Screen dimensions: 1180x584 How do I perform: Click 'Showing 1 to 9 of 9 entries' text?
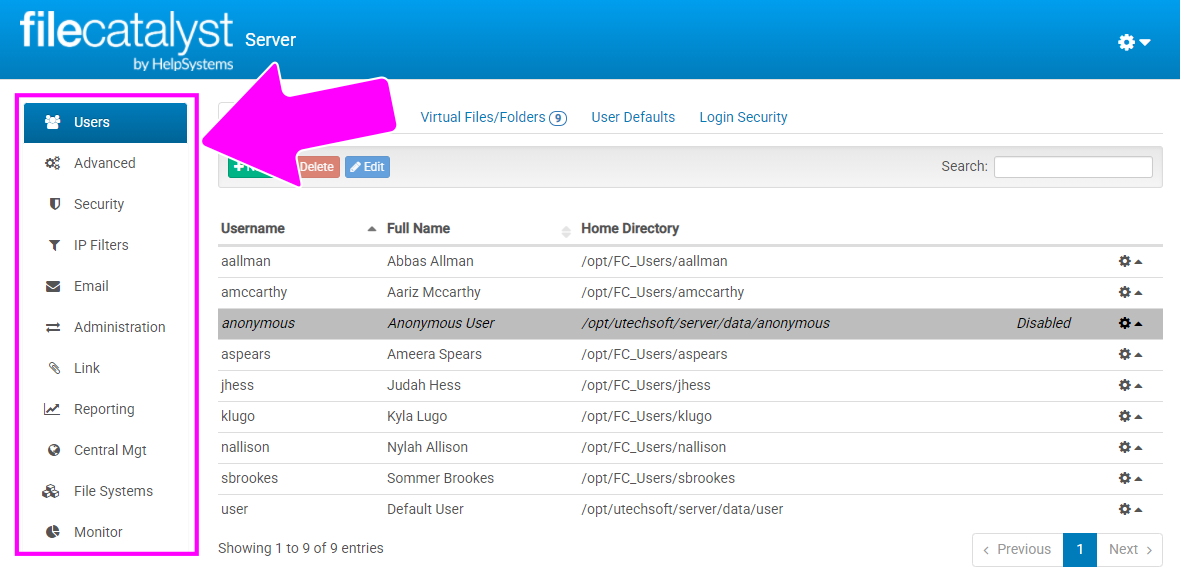coord(301,548)
